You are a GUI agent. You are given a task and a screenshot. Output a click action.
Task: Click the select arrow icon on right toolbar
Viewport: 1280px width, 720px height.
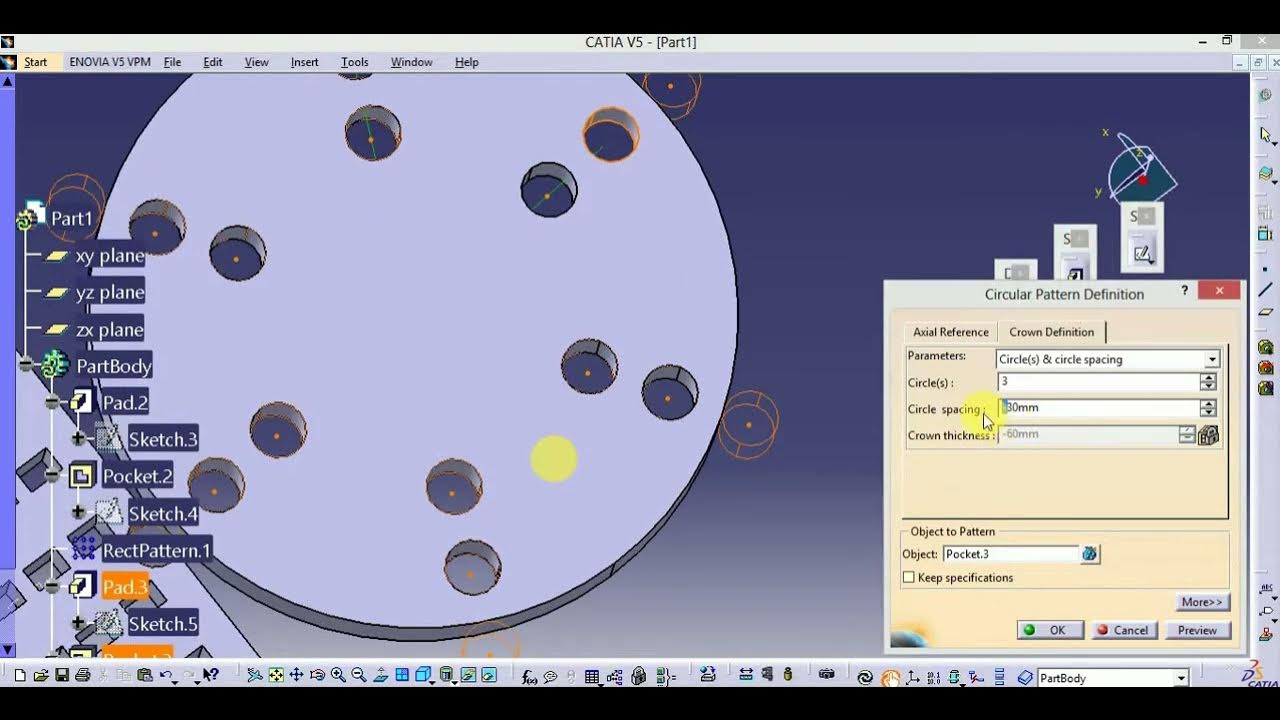tap(1265, 134)
